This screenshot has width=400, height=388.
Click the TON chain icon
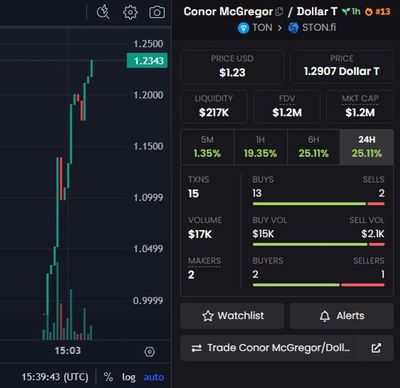(244, 28)
